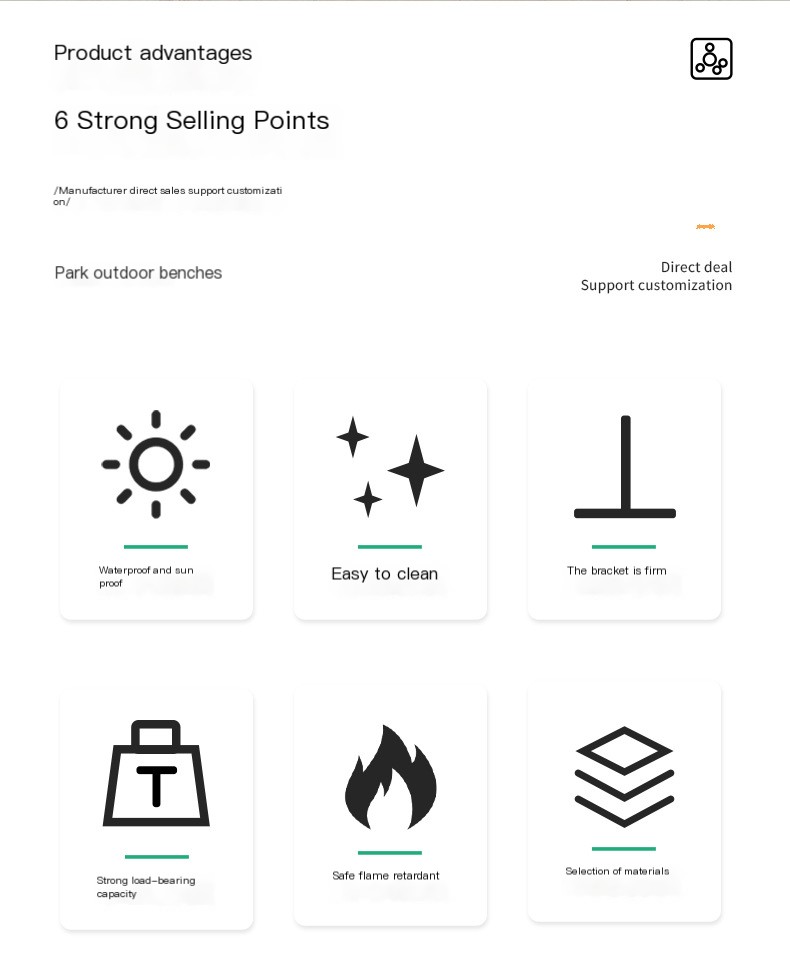790x976 pixels.
Task: Click the sparkle stars easy-clean icon
Action: click(390, 467)
